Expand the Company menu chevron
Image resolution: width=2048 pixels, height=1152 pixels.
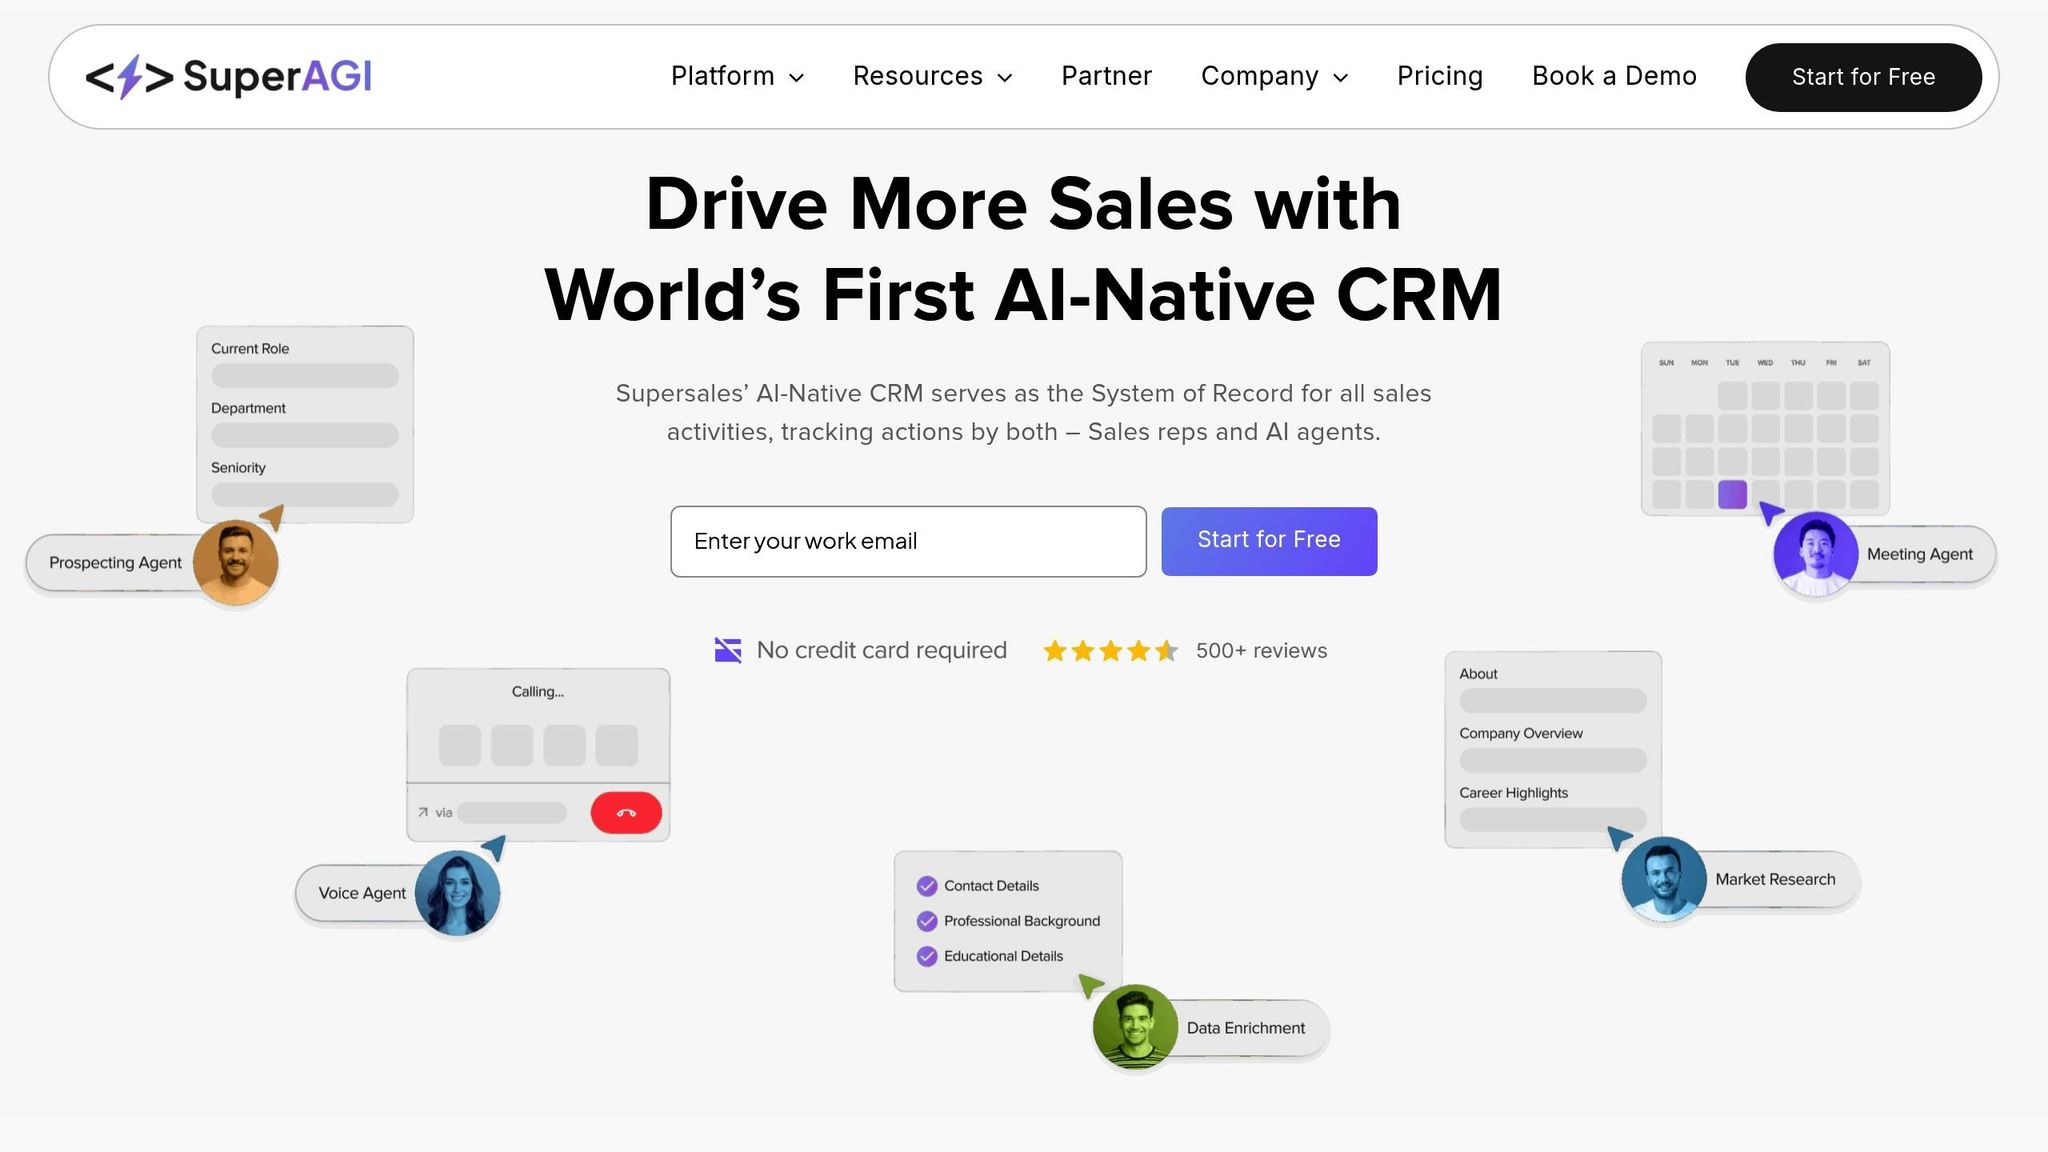click(x=1341, y=78)
